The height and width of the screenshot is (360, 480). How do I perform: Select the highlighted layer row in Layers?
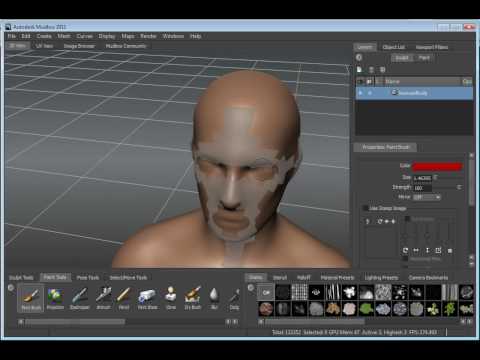point(414,93)
